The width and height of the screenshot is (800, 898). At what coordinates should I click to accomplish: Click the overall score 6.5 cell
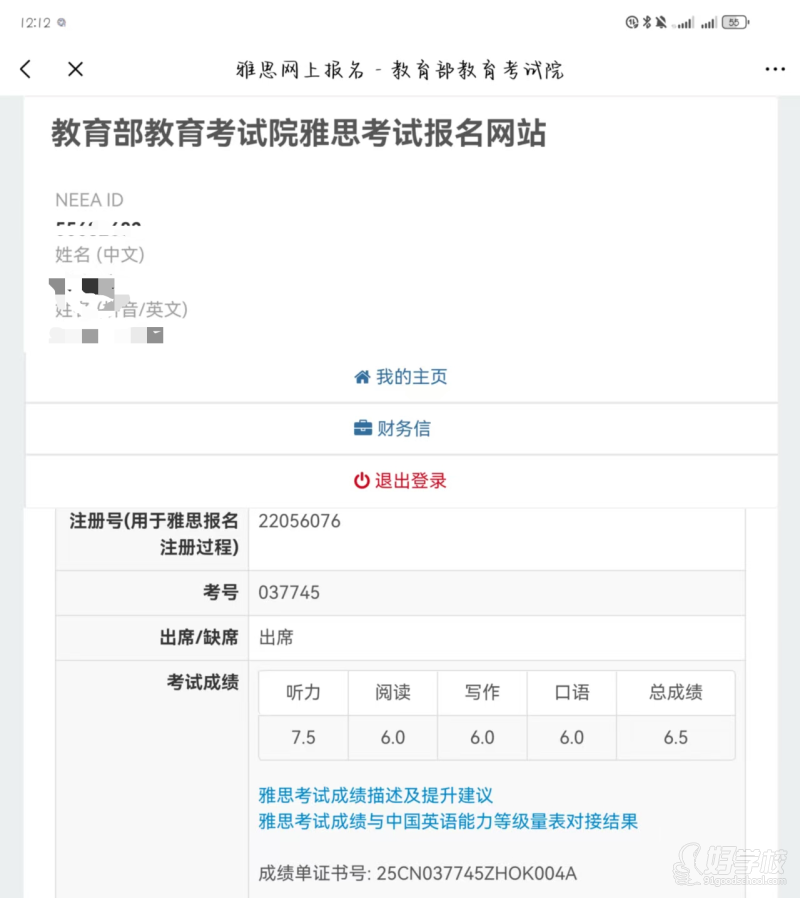pyautogui.click(x=675, y=737)
